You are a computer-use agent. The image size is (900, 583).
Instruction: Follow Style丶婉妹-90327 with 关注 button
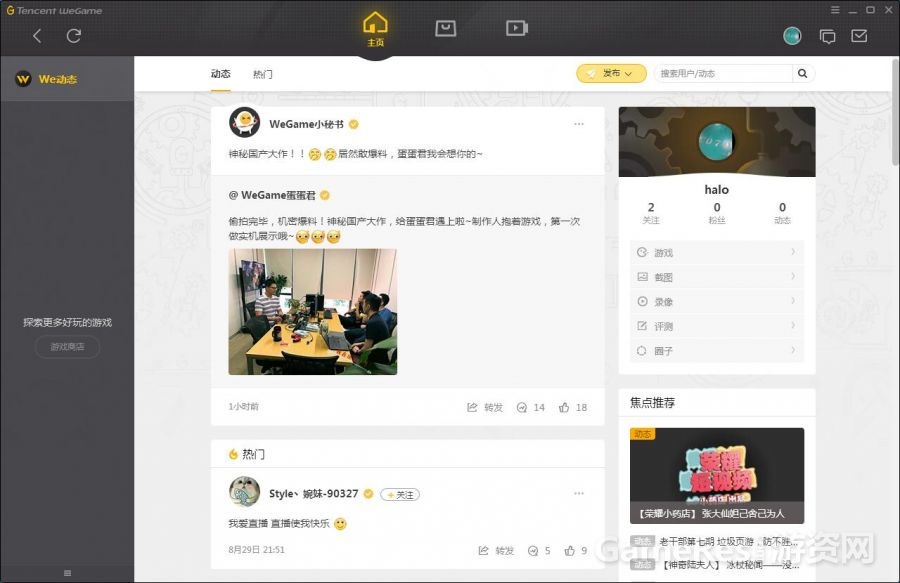pyautogui.click(x=400, y=495)
